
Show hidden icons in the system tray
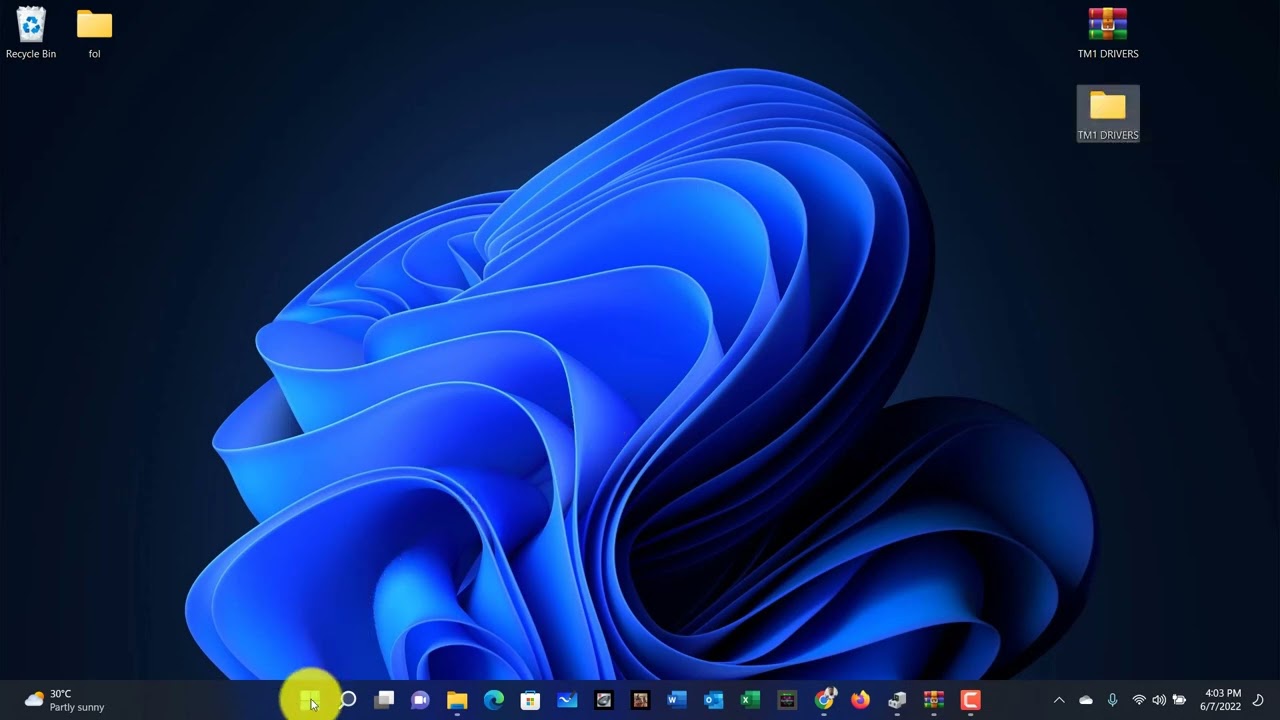1059,700
